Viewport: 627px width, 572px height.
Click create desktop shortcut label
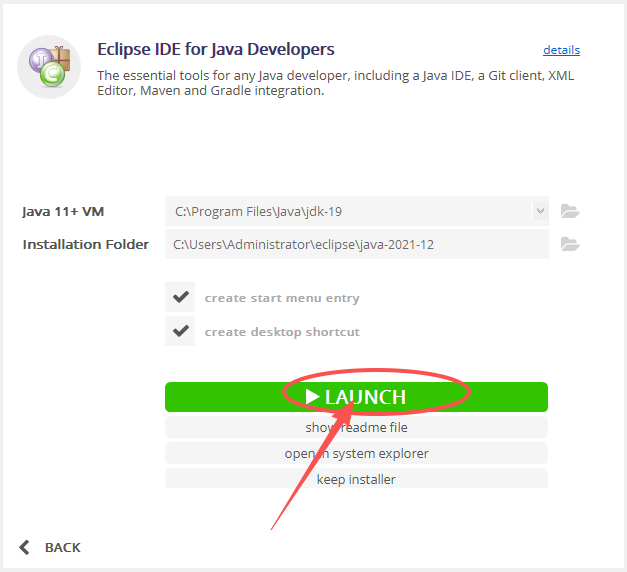pyautogui.click(x=282, y=332)
